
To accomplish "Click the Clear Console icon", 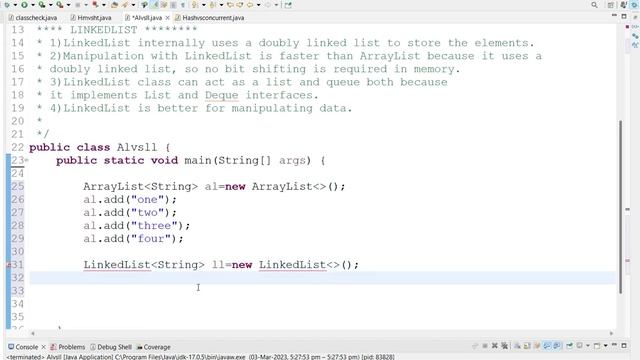I will pyautogui.click(x=517, y=346).
